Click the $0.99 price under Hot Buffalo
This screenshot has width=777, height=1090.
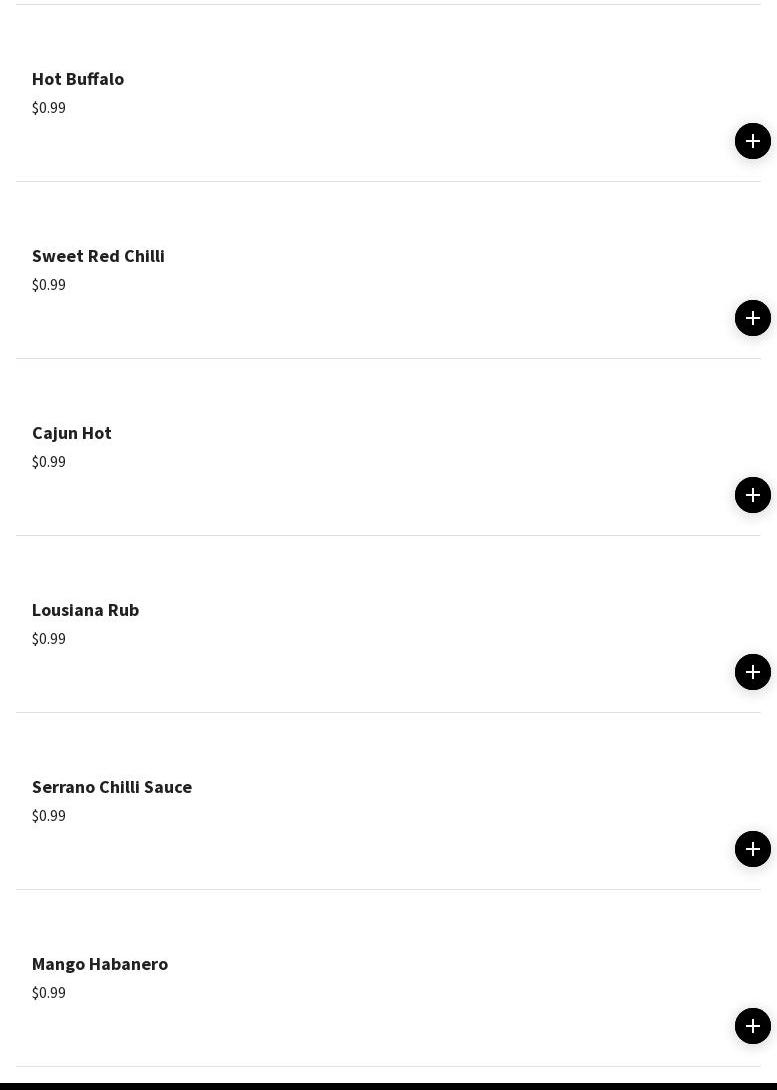point(49,108)
